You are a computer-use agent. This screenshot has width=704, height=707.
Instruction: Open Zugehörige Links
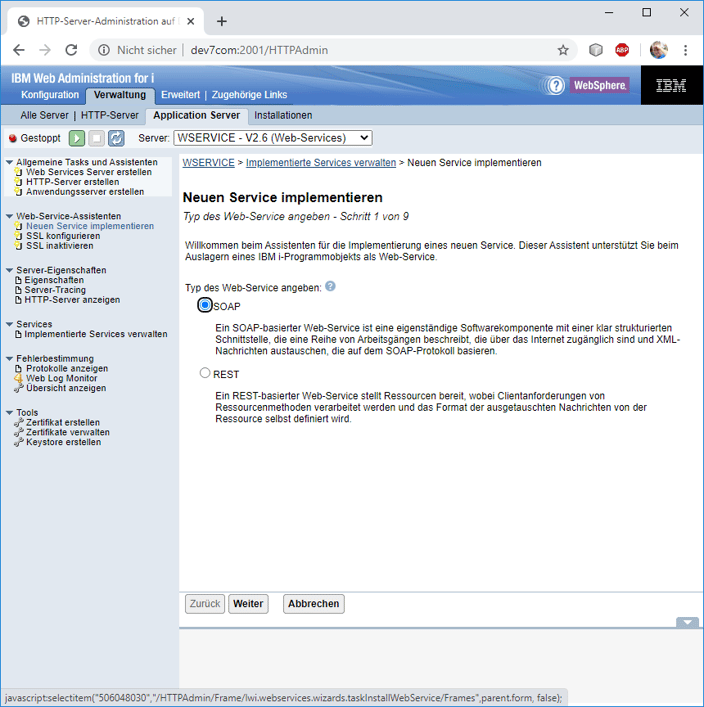tap(249, 95)
